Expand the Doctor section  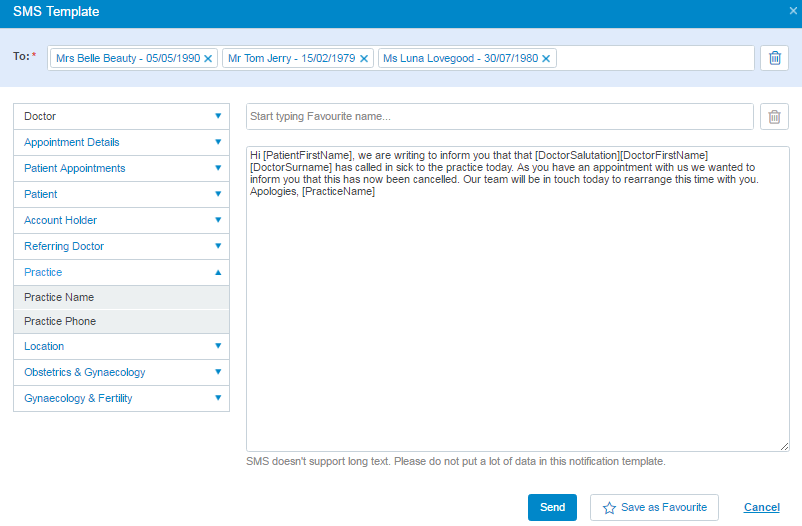pos(121,116)
